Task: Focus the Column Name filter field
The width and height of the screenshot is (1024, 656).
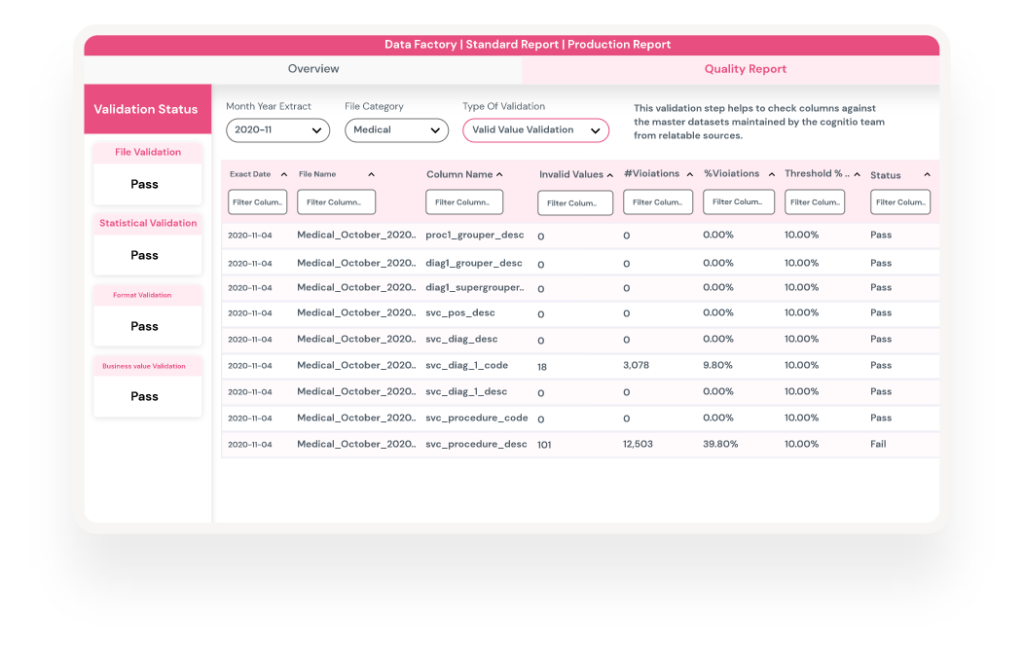Action: point(464,202)
